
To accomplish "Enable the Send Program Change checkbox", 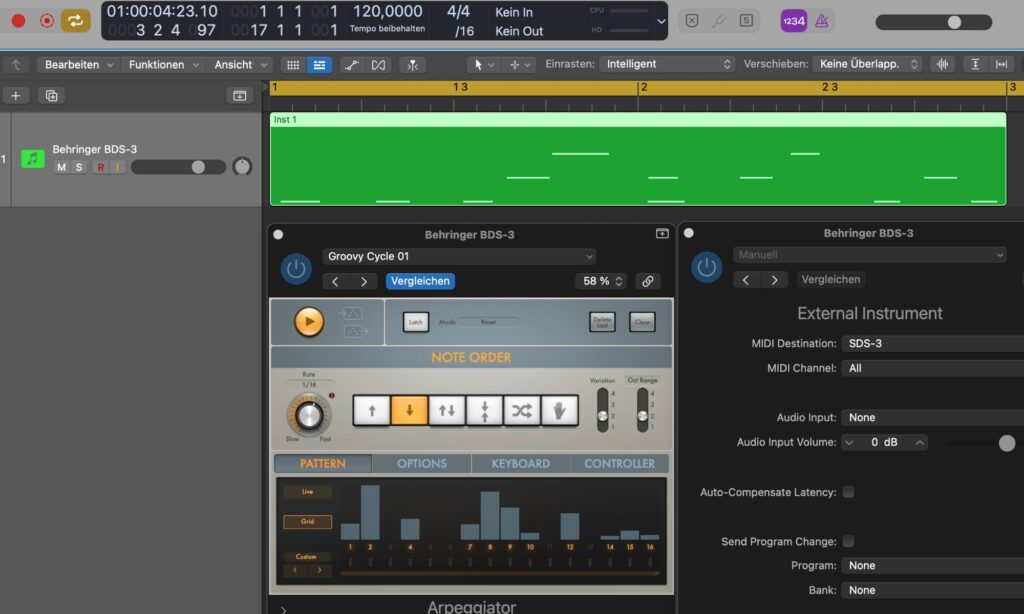I will (x=848, y=541).
